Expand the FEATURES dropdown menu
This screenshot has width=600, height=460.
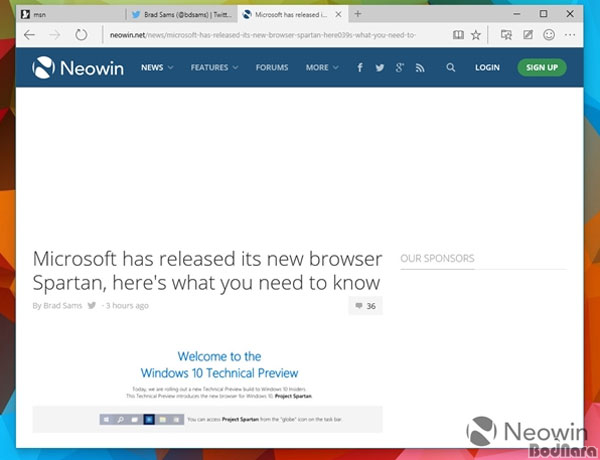[x=214, y=68]
